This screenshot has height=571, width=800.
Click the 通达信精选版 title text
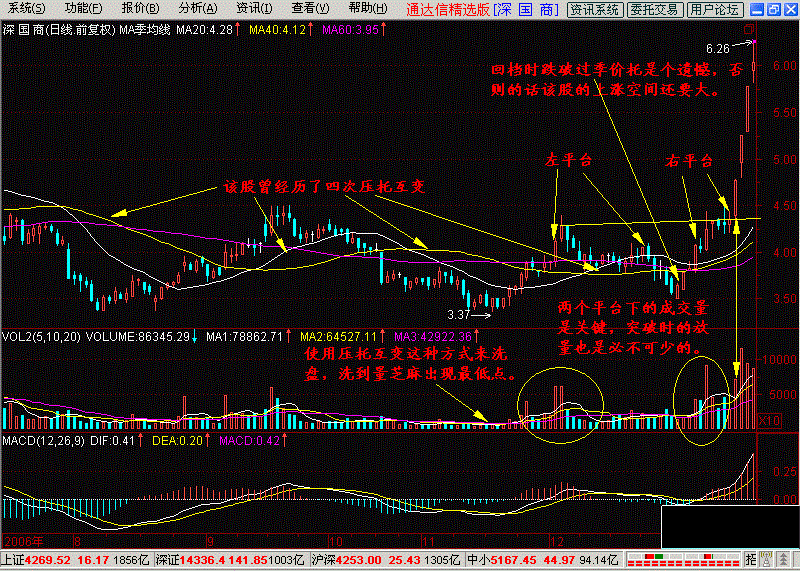448,9
